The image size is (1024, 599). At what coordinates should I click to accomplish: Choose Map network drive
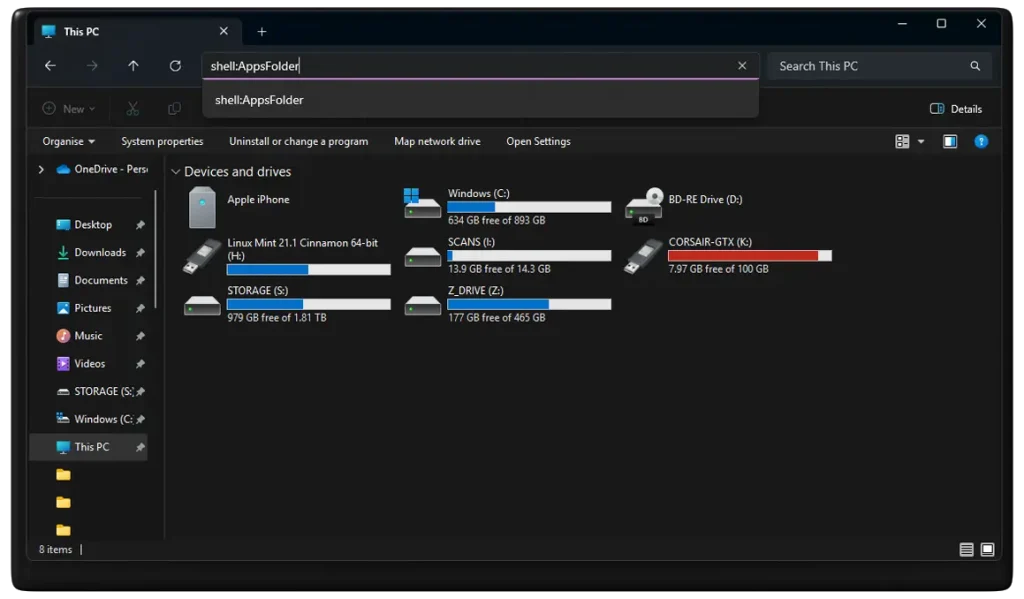click(x=437, y=141)
